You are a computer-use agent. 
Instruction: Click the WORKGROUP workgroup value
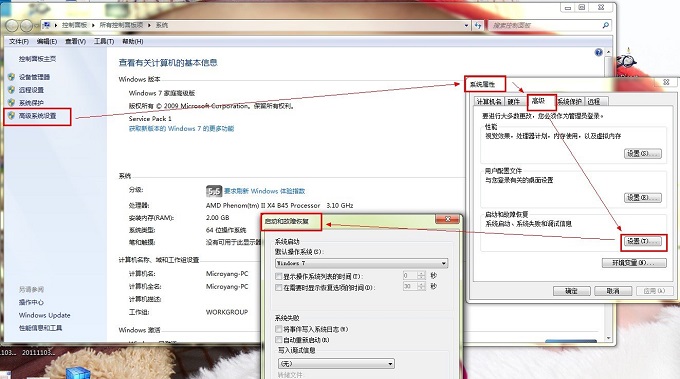pos(227,312)
